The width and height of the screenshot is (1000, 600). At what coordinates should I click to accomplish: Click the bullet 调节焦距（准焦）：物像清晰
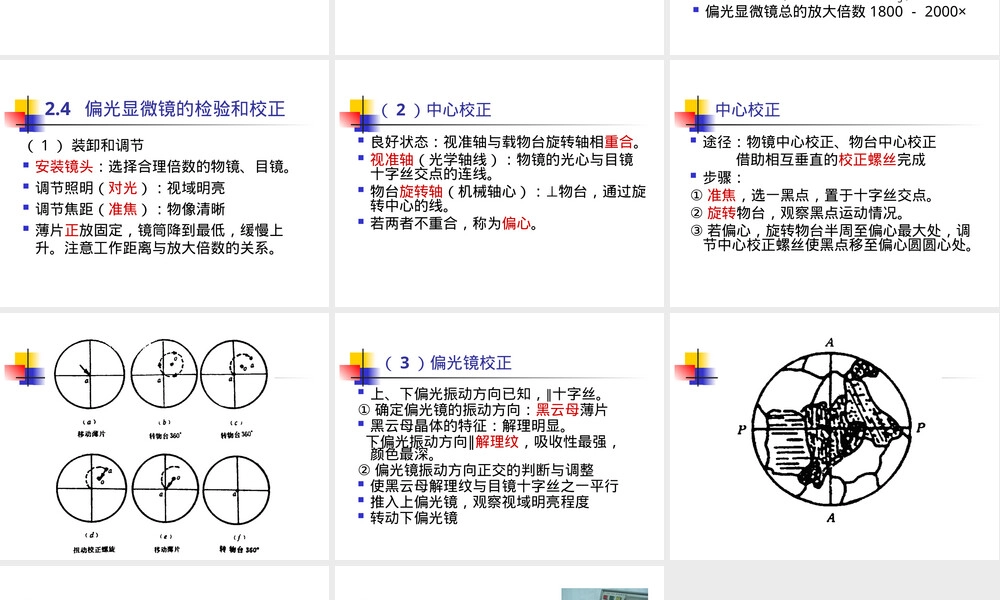click(130, 209)
